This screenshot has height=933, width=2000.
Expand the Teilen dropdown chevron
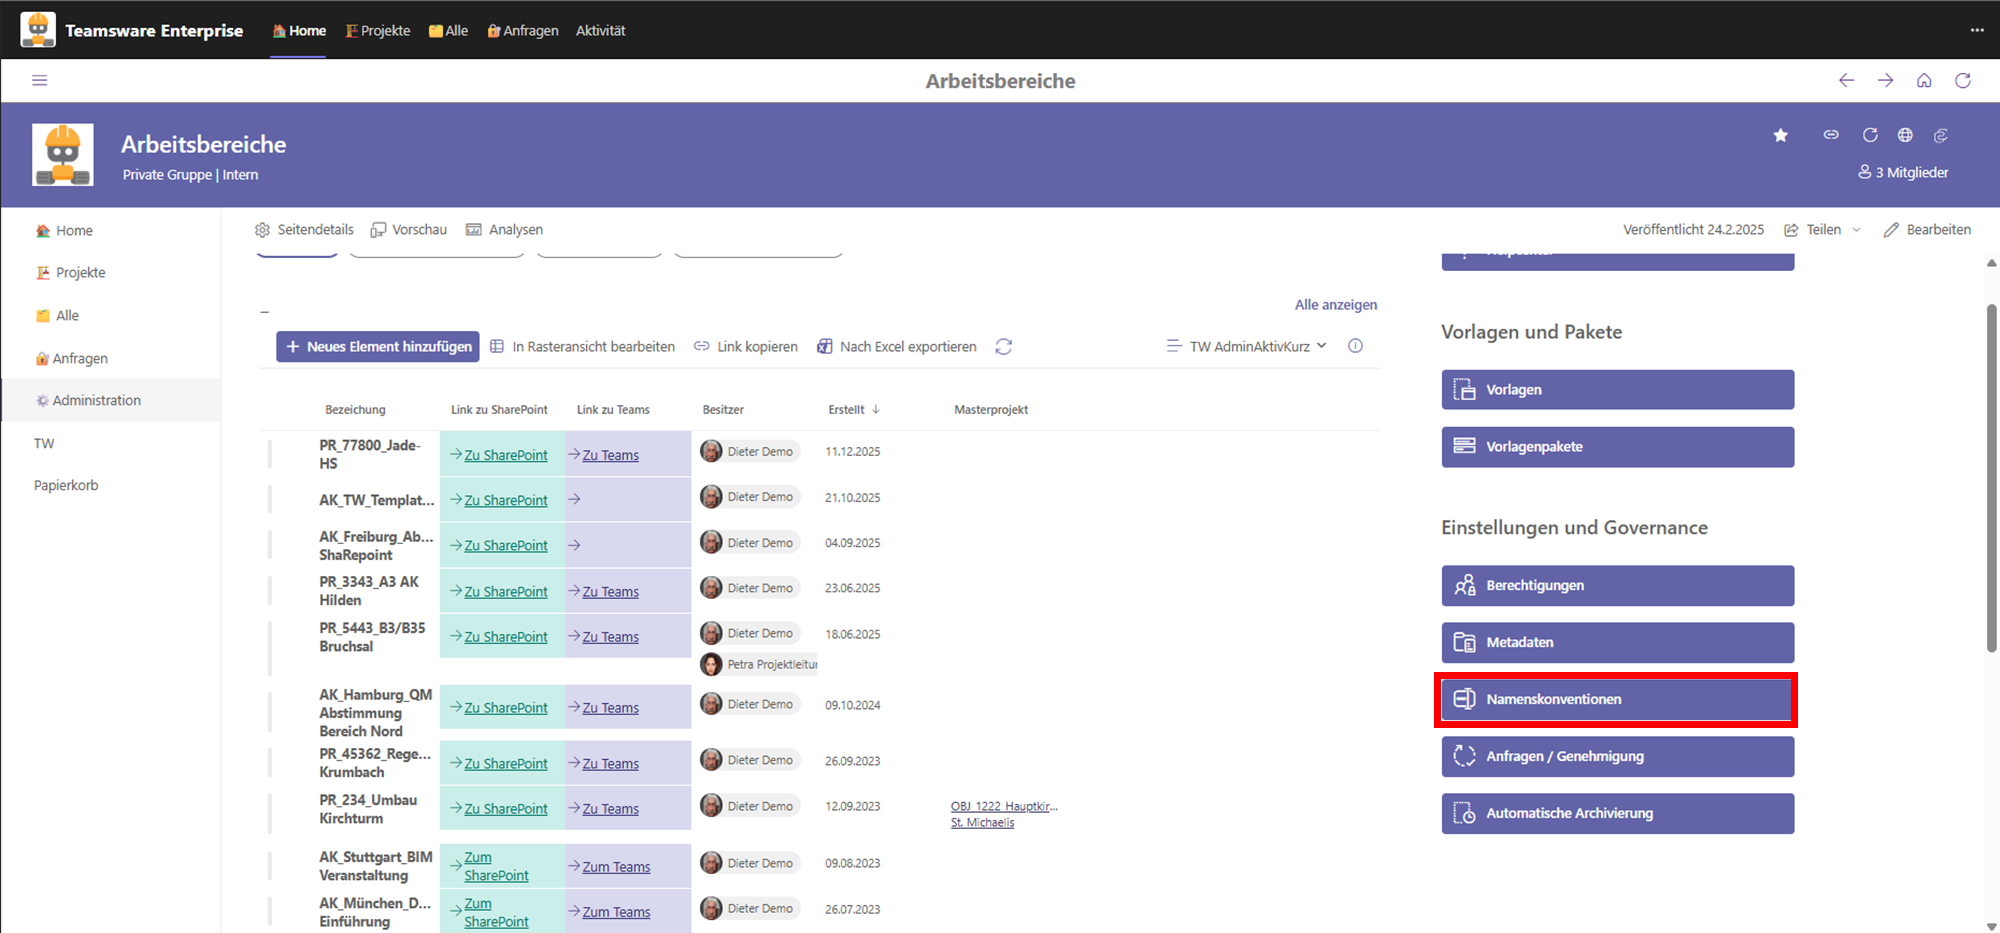click(x=1856, y=230)
